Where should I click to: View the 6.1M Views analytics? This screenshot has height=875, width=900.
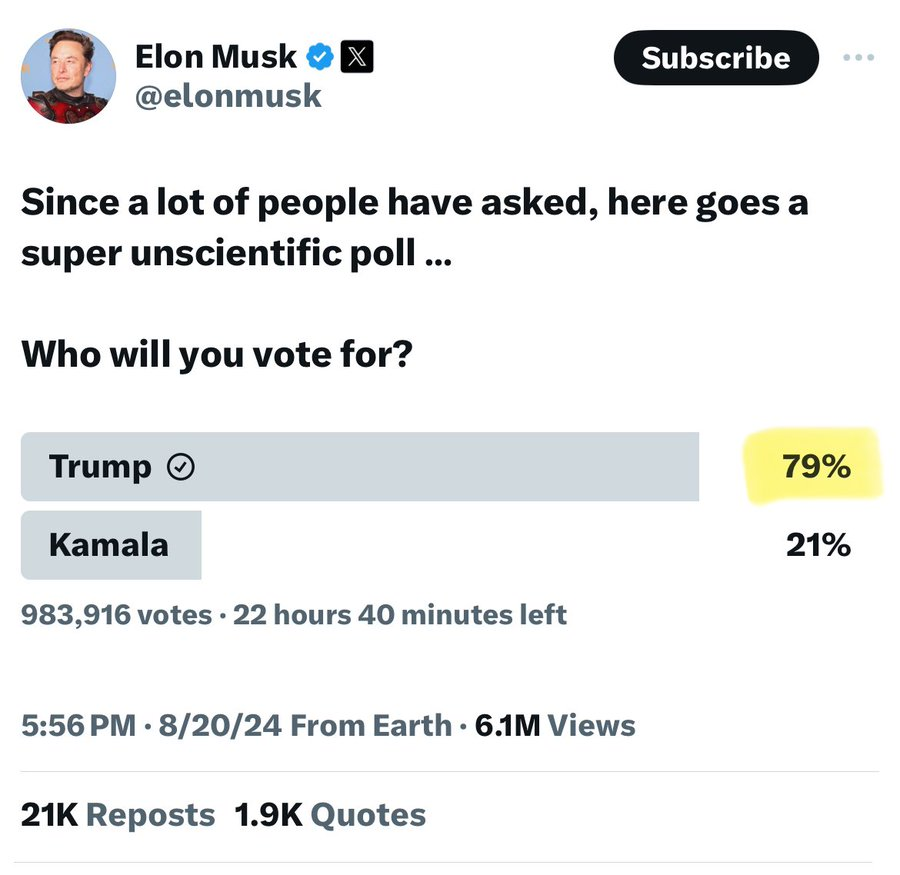click(555, 725)
